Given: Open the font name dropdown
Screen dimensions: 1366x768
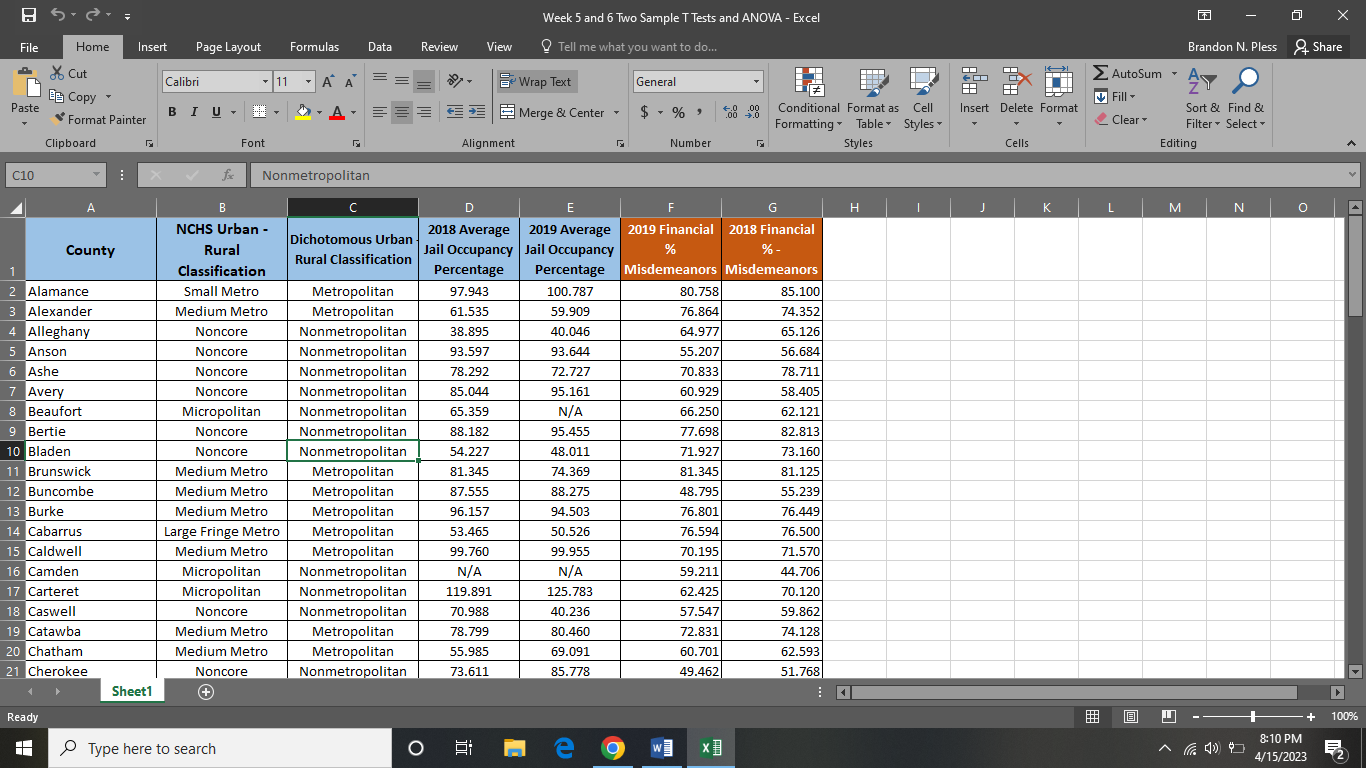Looking at the screenshot, I should click(x=263, y=80).
